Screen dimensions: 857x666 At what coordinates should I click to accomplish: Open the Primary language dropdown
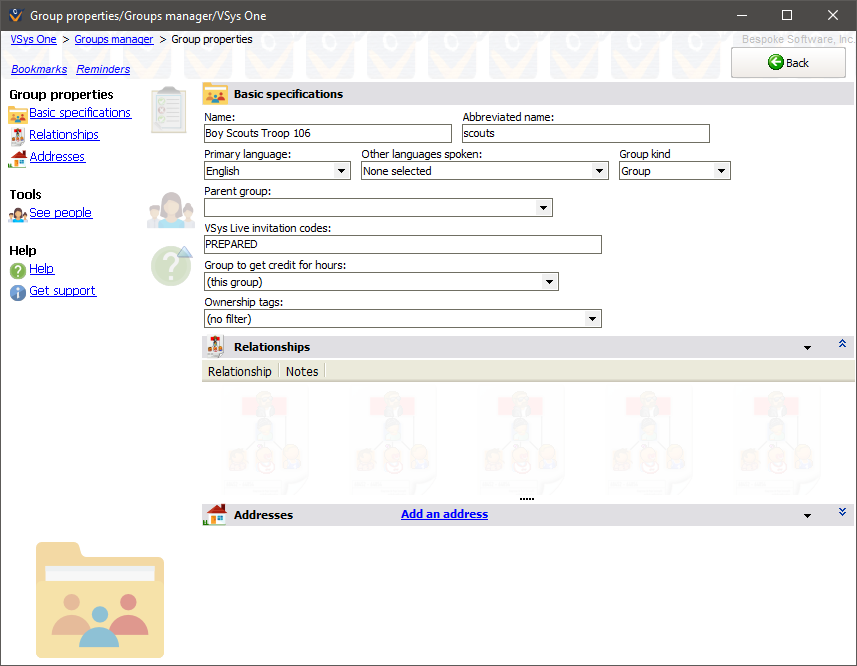click(x=340, y=171)
